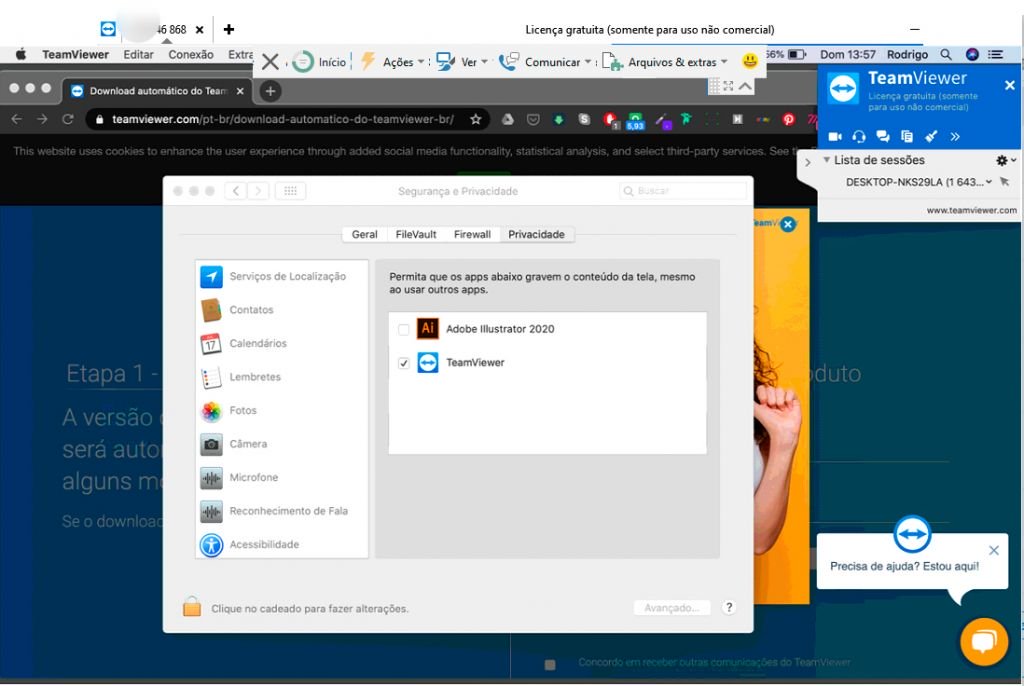Open chat bubbles icon in TeamViewer panel
Image resolution: width=1024 pixels, height=686 pixels.
[x=883, y=137]
